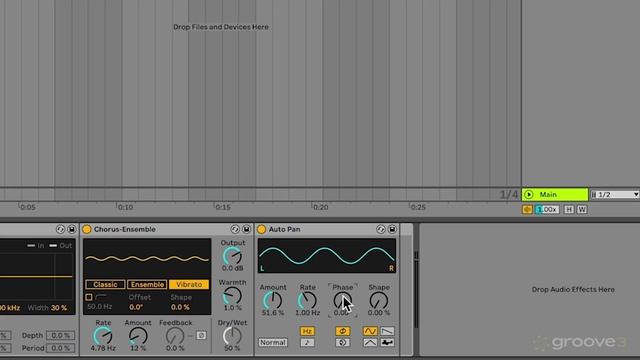
Task: Adjust the Chorus Warmth knob
Action: 232,296
